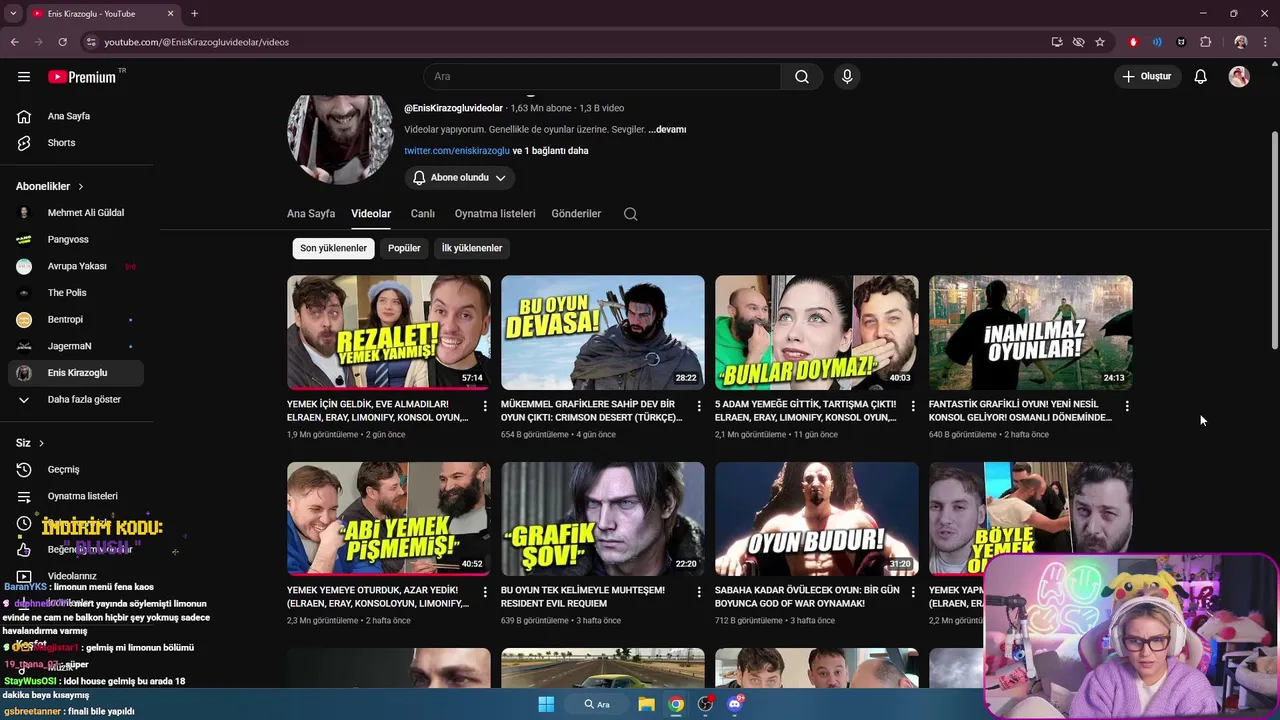Open Bentropi subscription channel
This screenshot has width=1280, height=720.
coord(76,320)
